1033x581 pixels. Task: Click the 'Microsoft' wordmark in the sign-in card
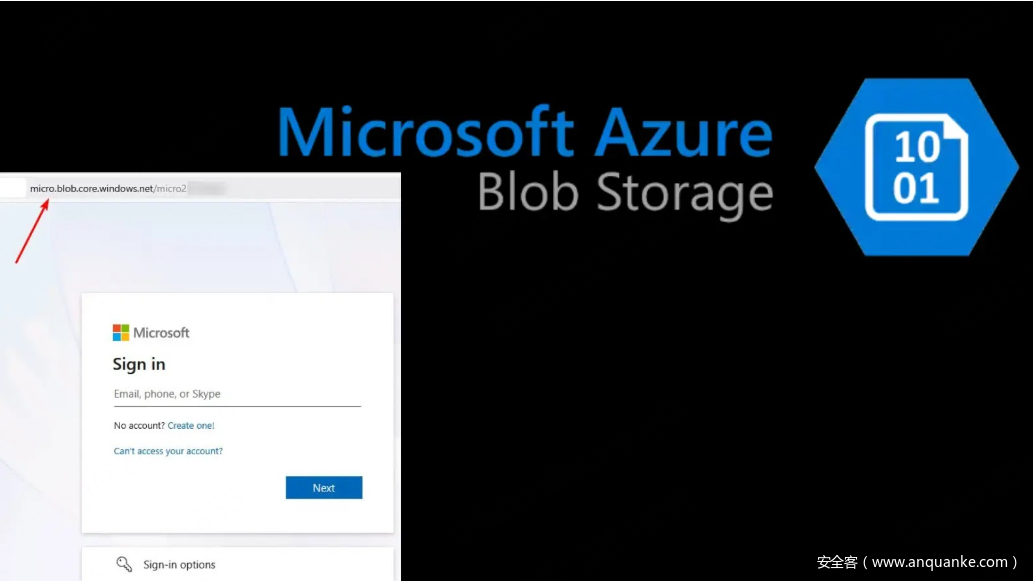click(x=161, y=333)
